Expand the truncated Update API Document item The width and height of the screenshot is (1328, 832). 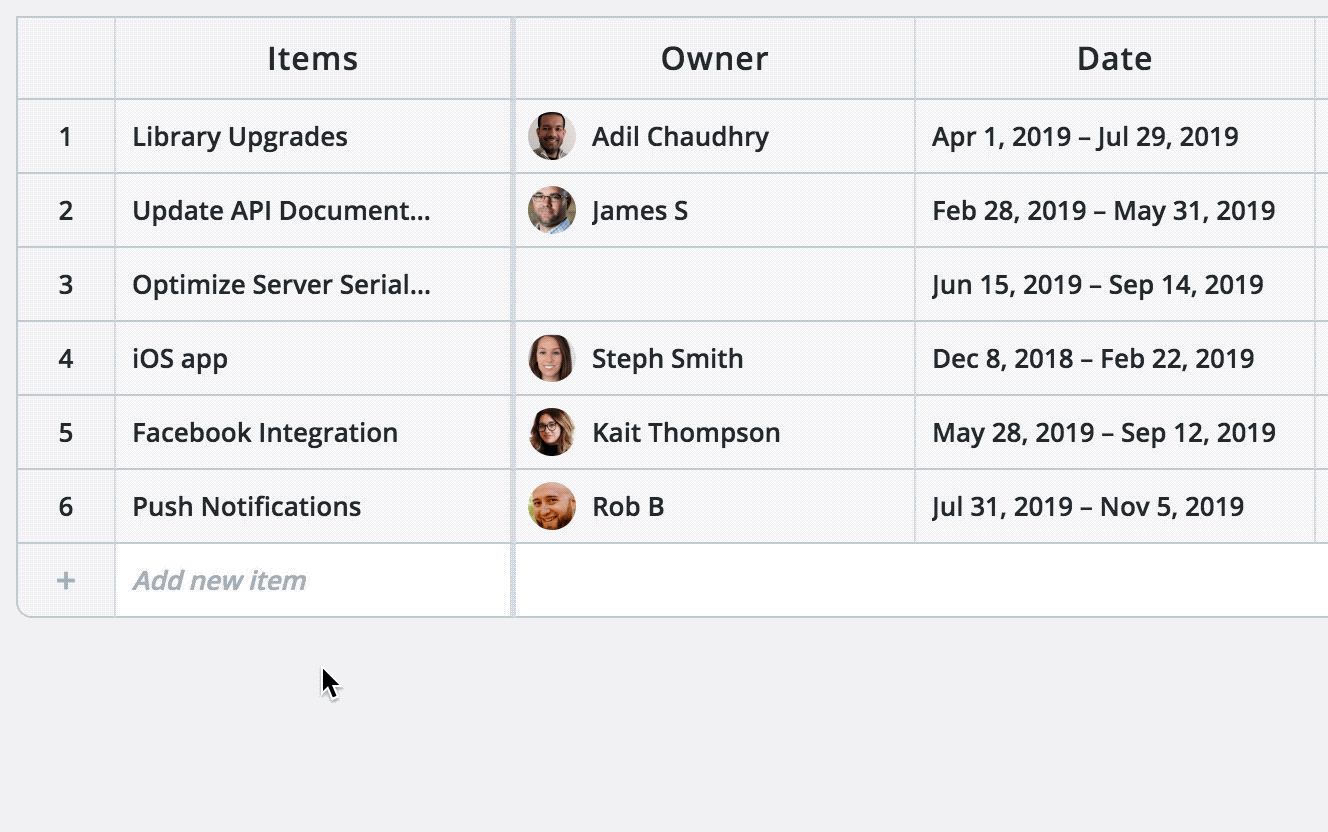coord(281,210)
